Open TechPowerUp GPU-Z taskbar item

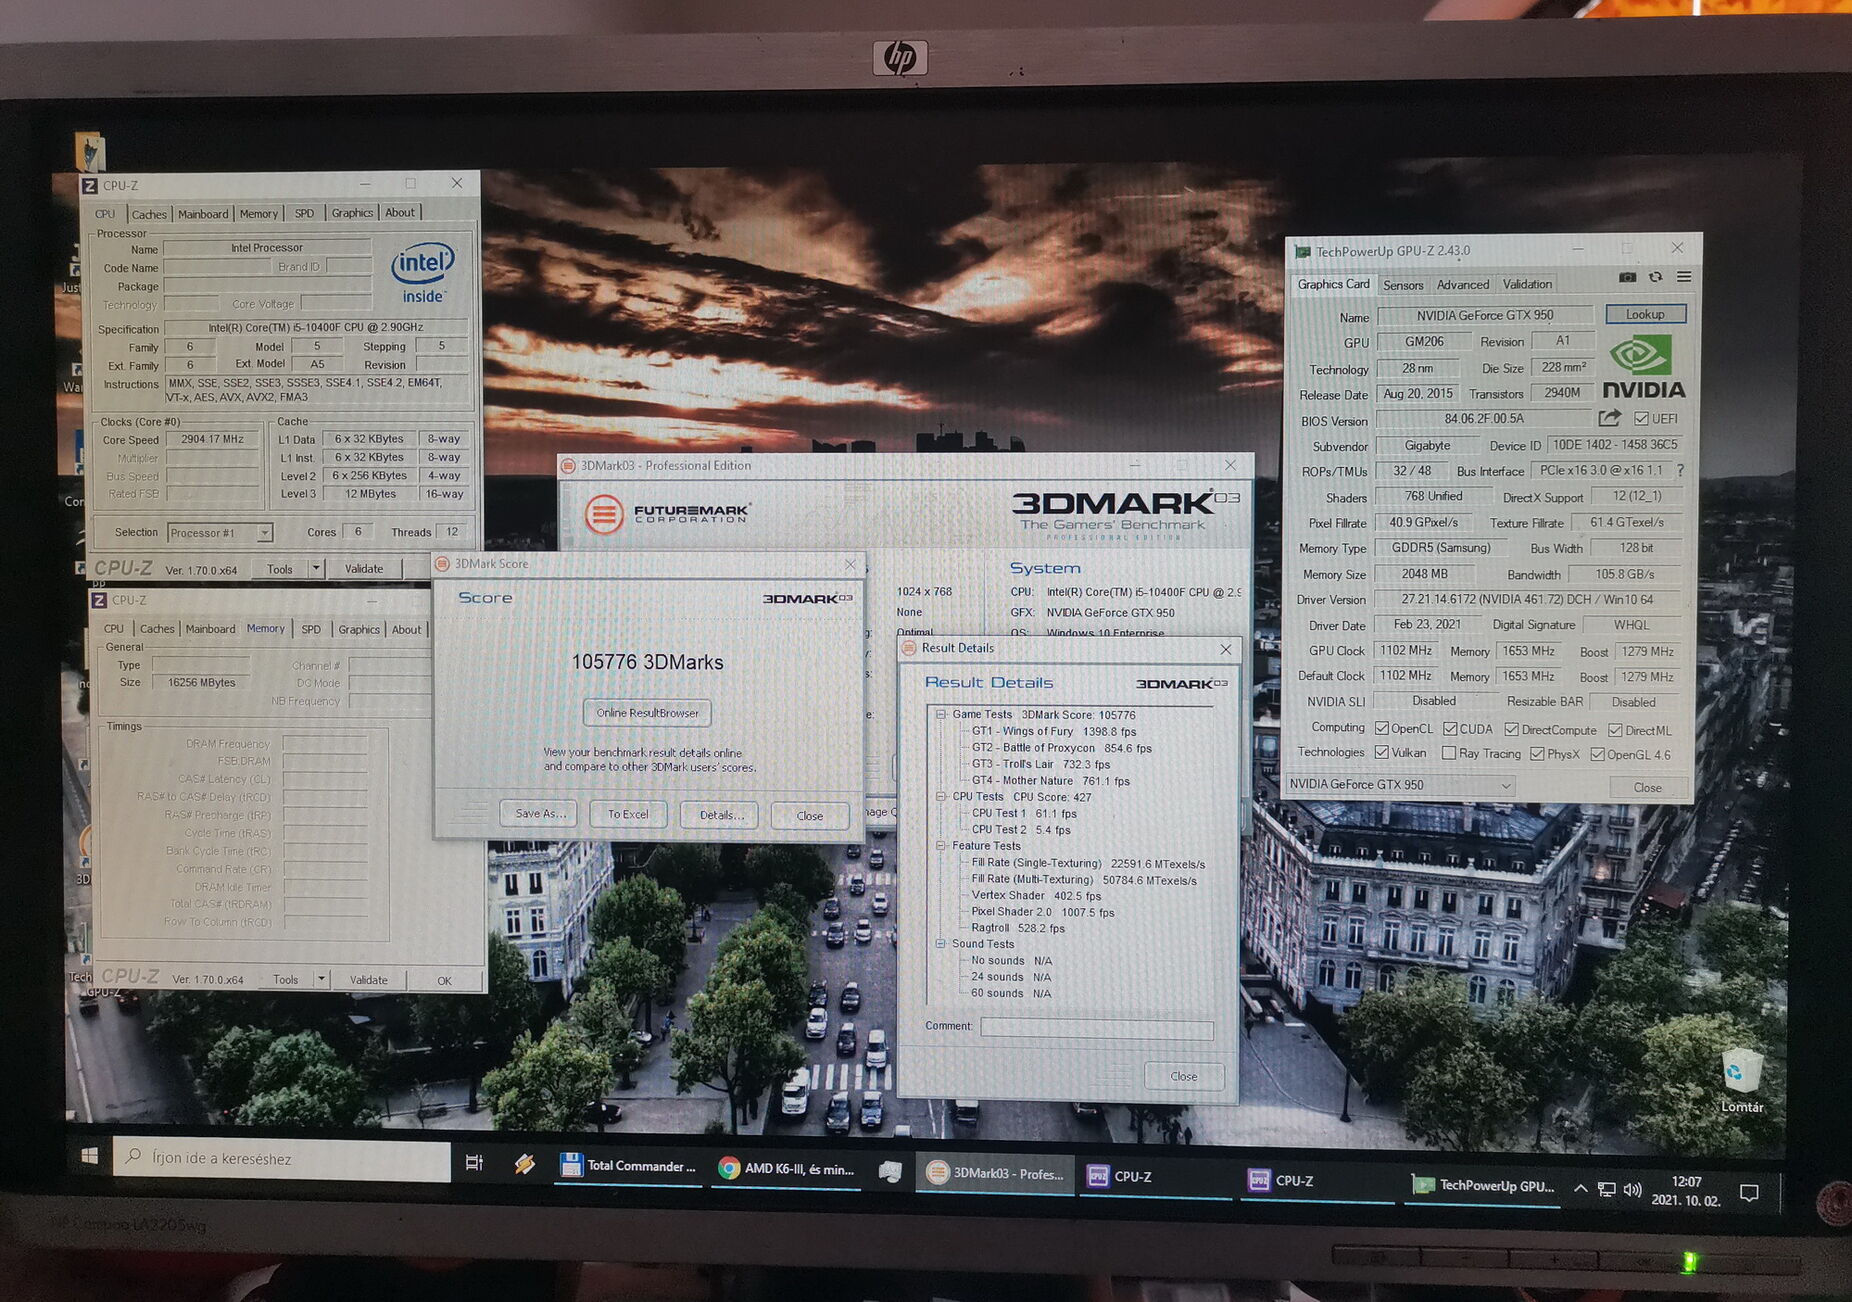tap(1483, 1186)
